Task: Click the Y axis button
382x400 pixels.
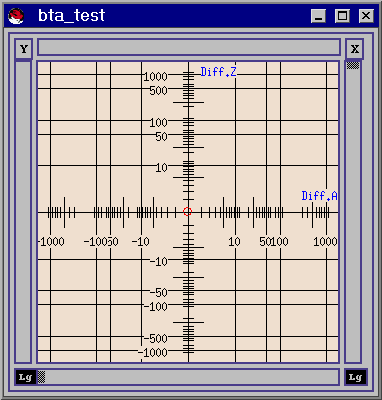Action: pos(23,49)
